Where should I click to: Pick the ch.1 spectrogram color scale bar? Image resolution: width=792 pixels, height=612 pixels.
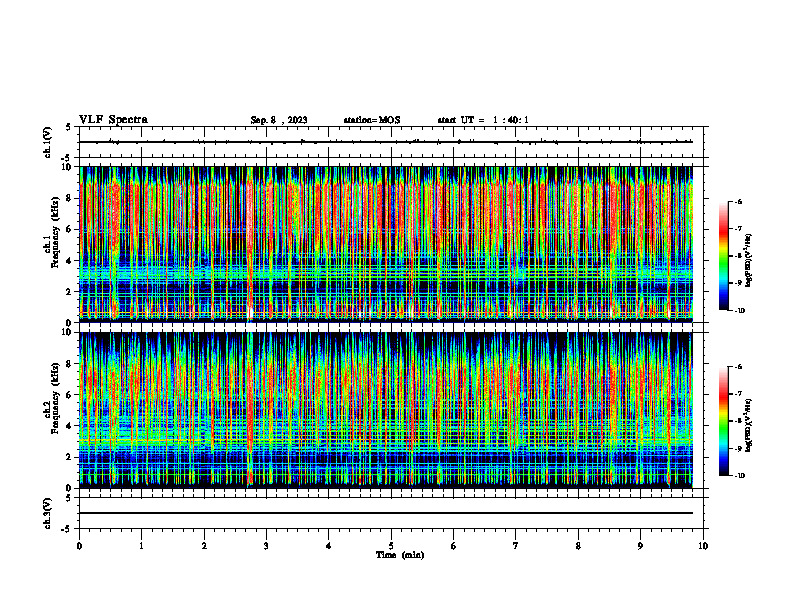coord(723,256)
